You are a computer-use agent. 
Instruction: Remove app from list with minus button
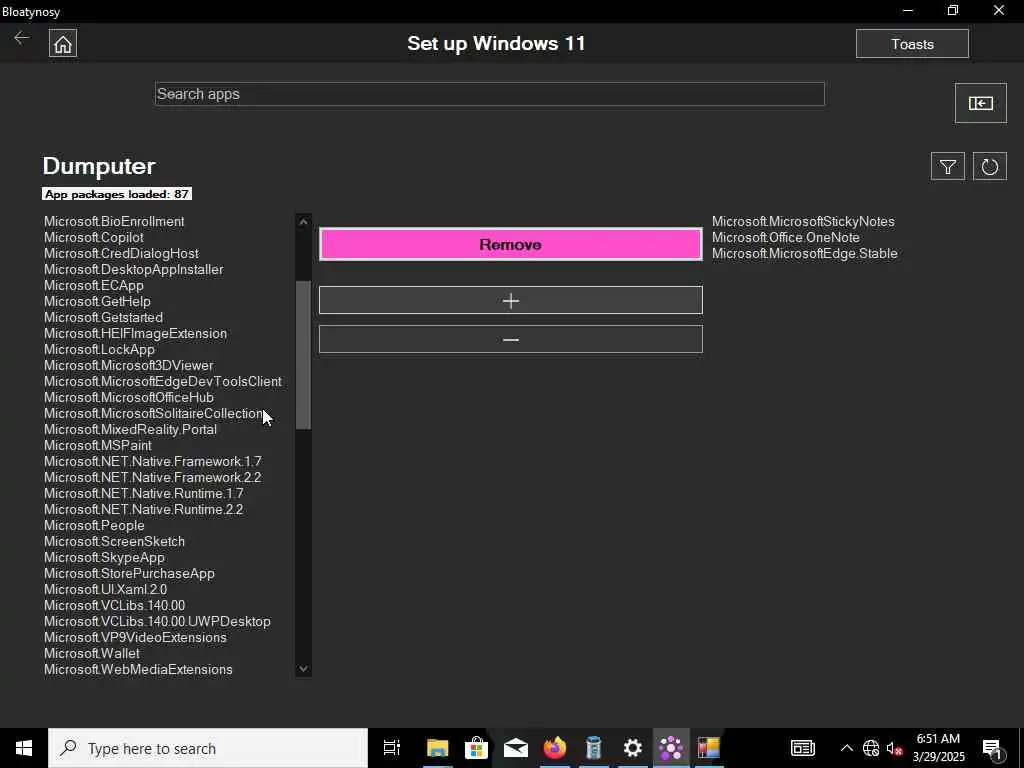(x=511, y=340)
